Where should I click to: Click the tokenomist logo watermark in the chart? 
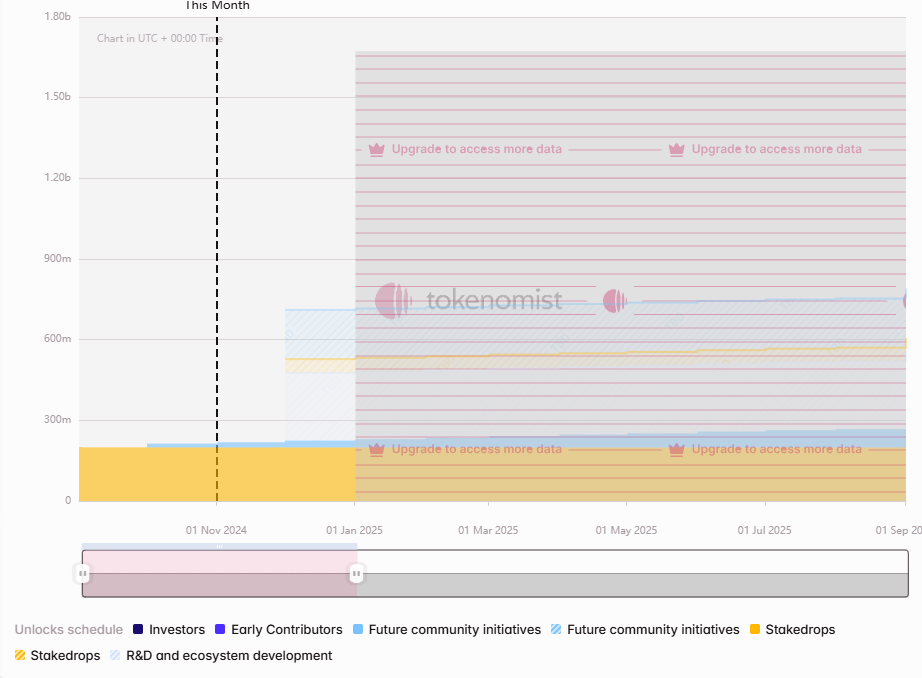[469, 300]
